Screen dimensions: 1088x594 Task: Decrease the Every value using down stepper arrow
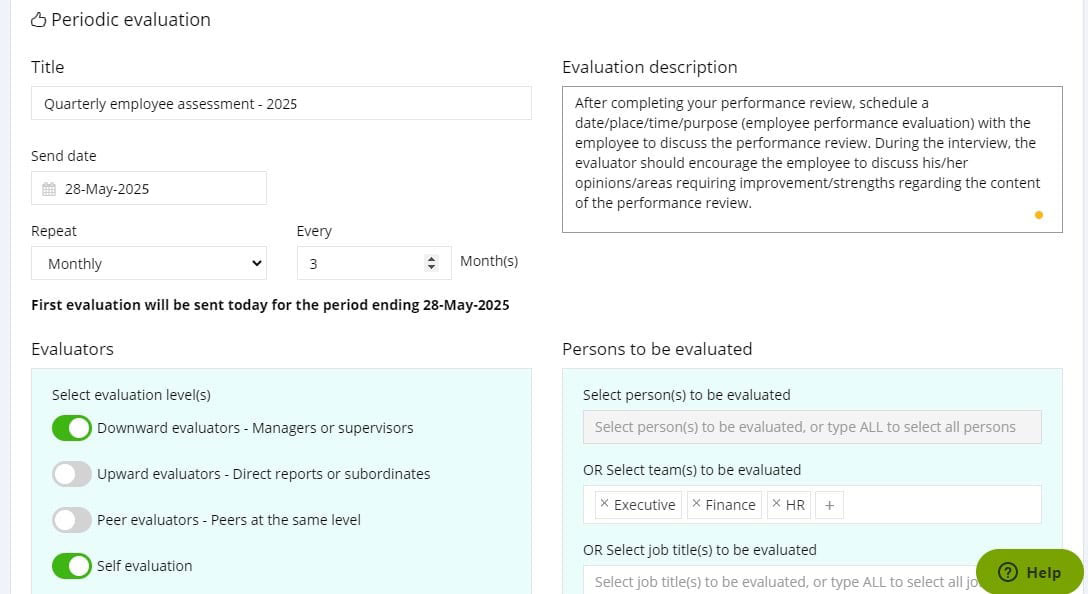pos(431,268)
